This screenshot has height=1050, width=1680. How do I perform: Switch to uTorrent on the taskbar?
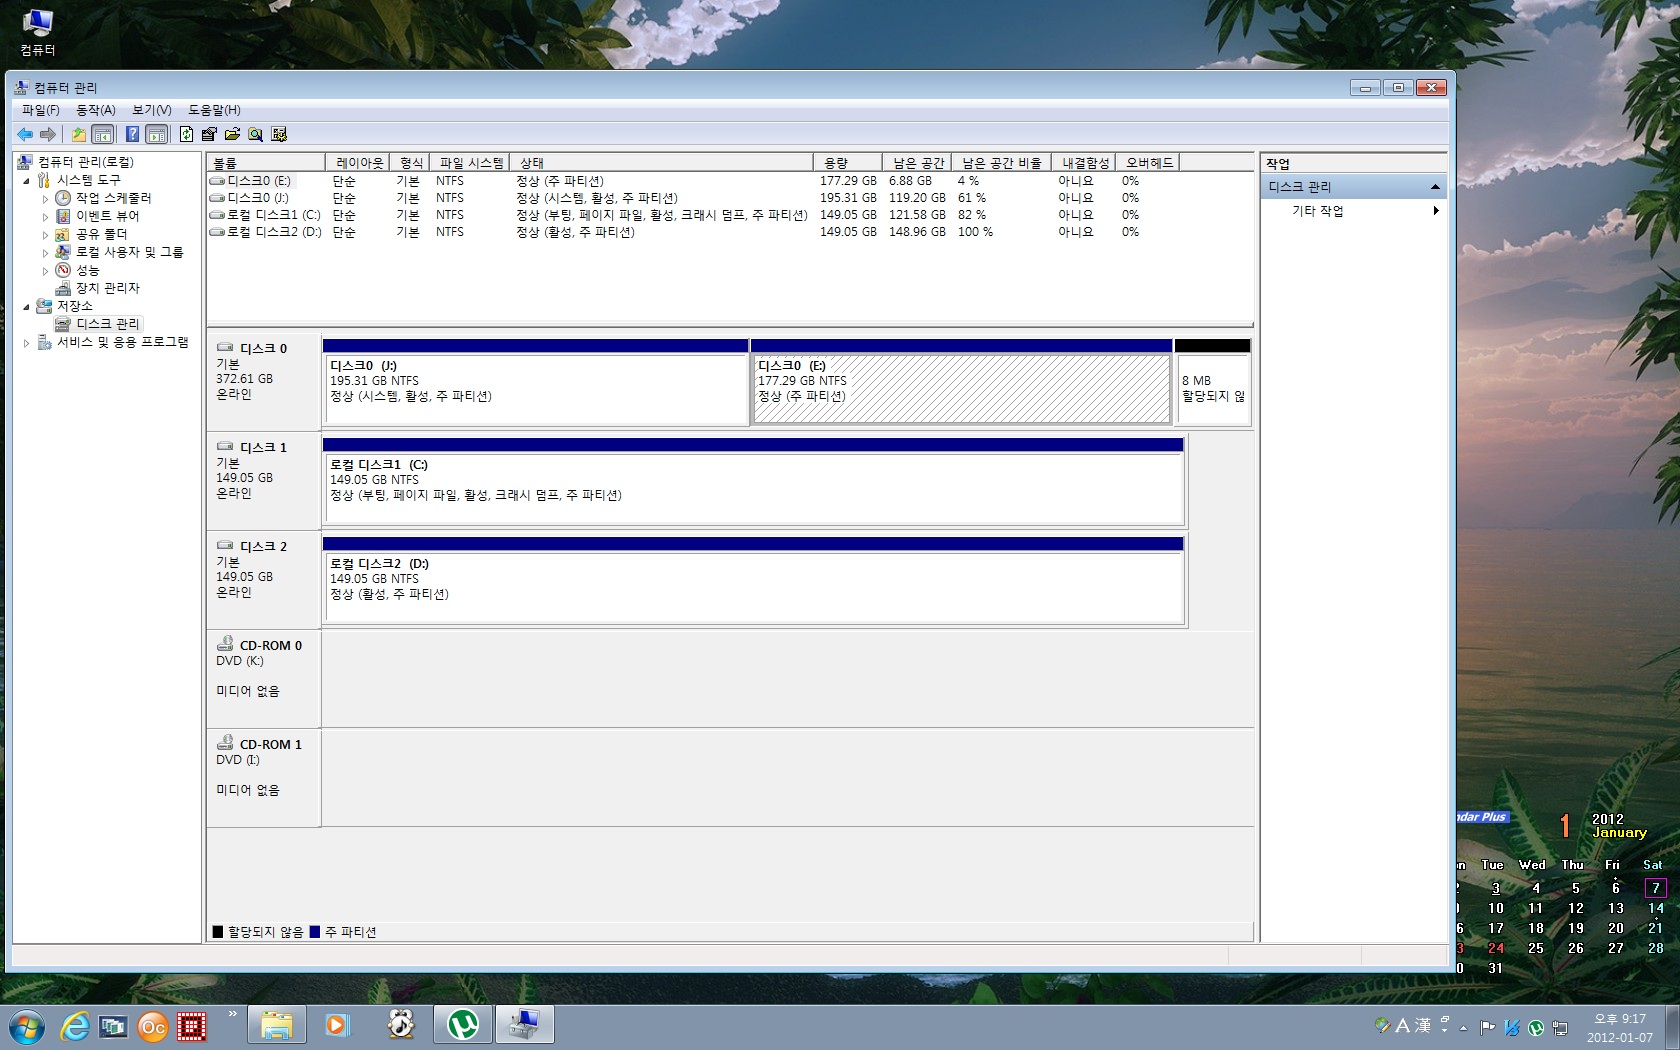point(462,1025)
